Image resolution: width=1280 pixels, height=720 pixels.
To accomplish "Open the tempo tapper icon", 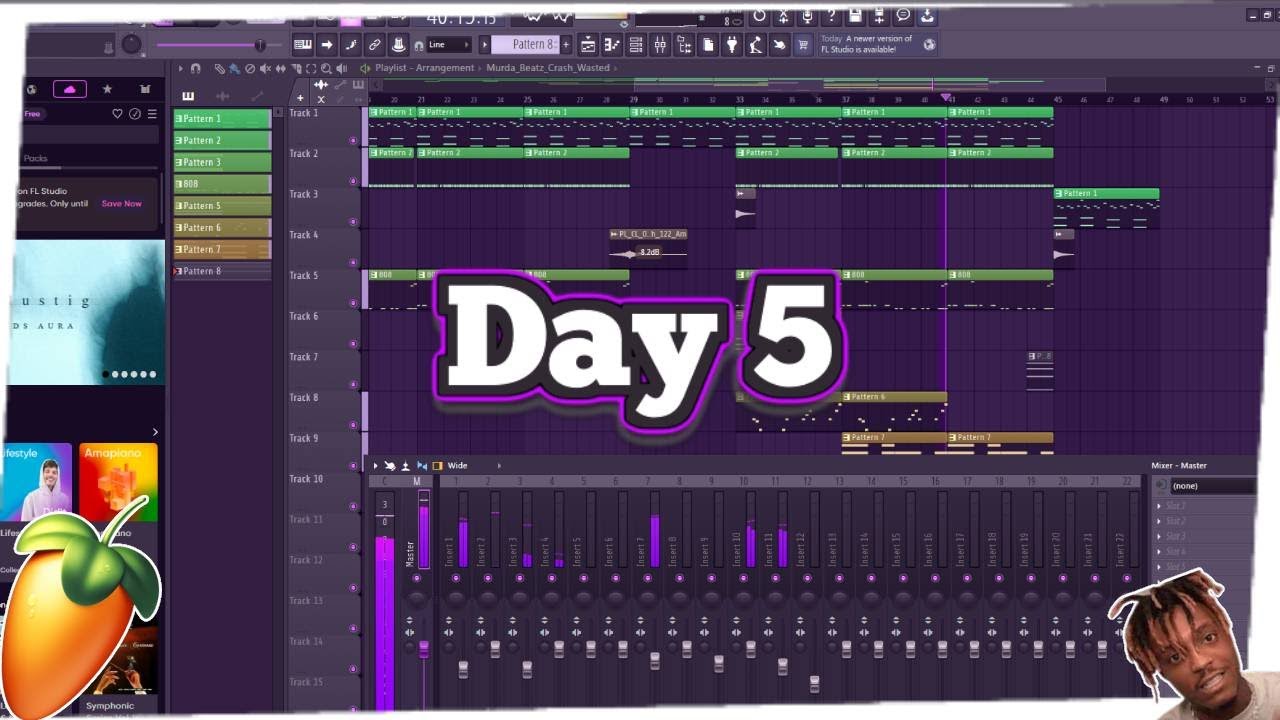I will coord(756,45).
